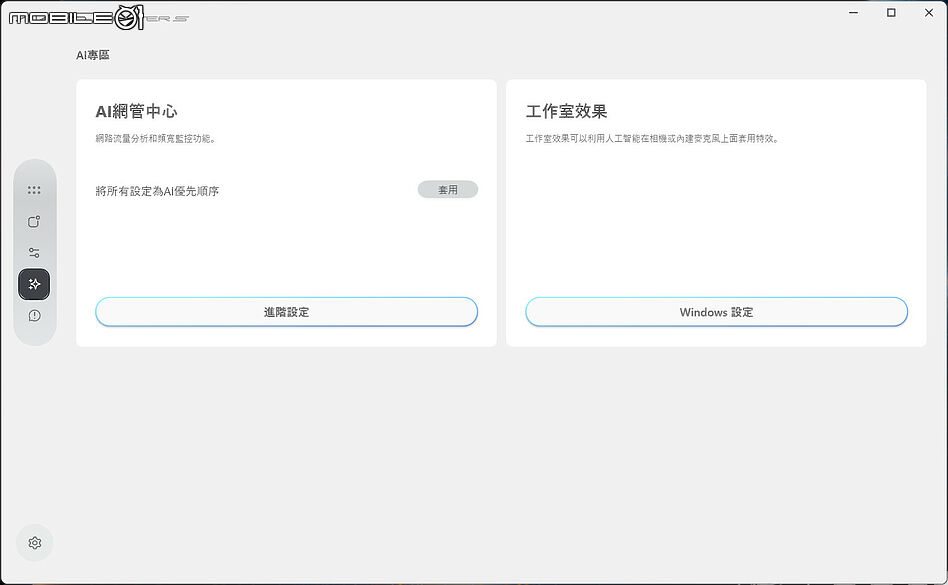Open the feedback exclamation bubble icon
Viewport: 948px width, 585px height.
(34, 315)
